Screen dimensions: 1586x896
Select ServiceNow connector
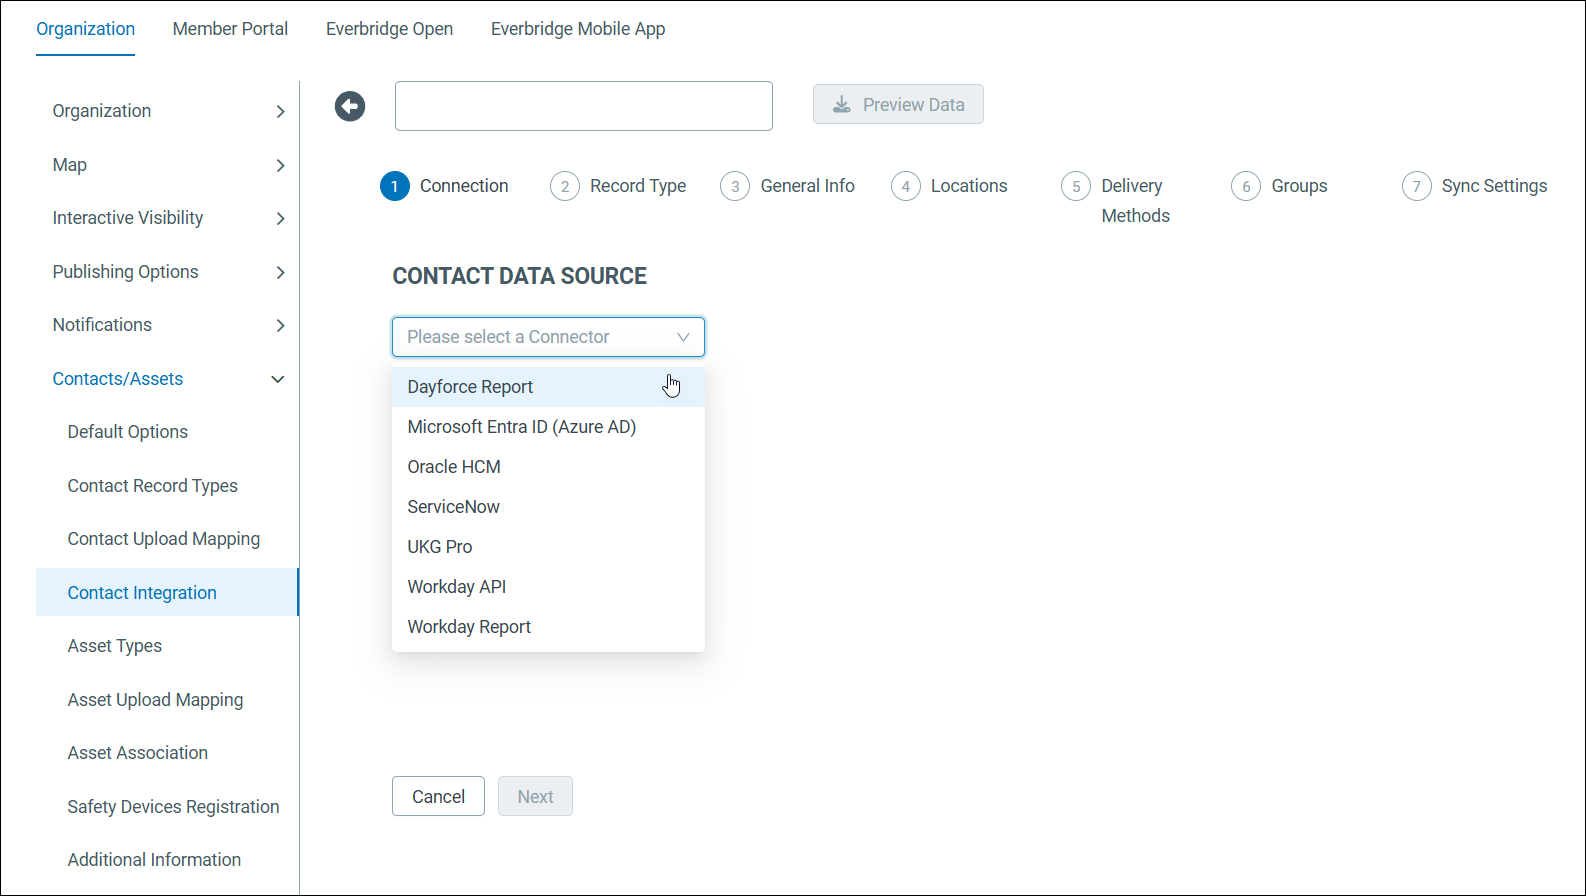pyautogui.click(x=548, y=507)
